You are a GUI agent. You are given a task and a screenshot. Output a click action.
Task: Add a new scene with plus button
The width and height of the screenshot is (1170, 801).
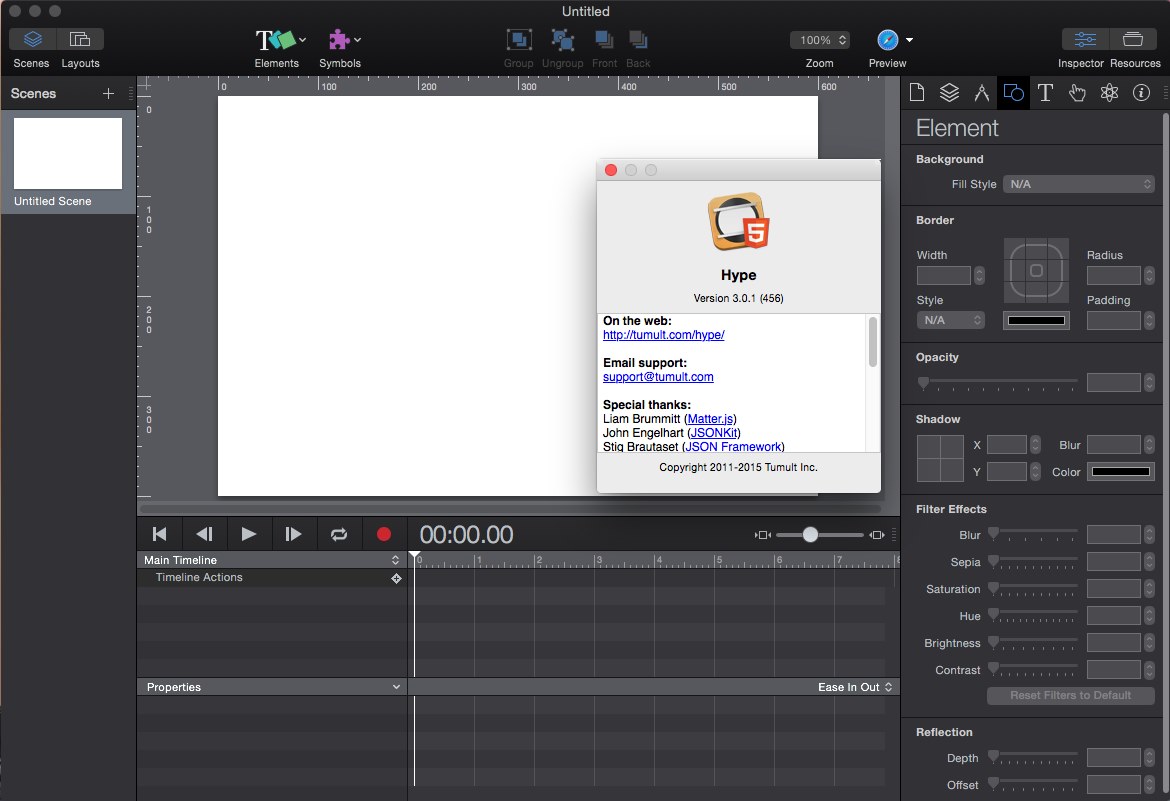[x=108, y=93]
